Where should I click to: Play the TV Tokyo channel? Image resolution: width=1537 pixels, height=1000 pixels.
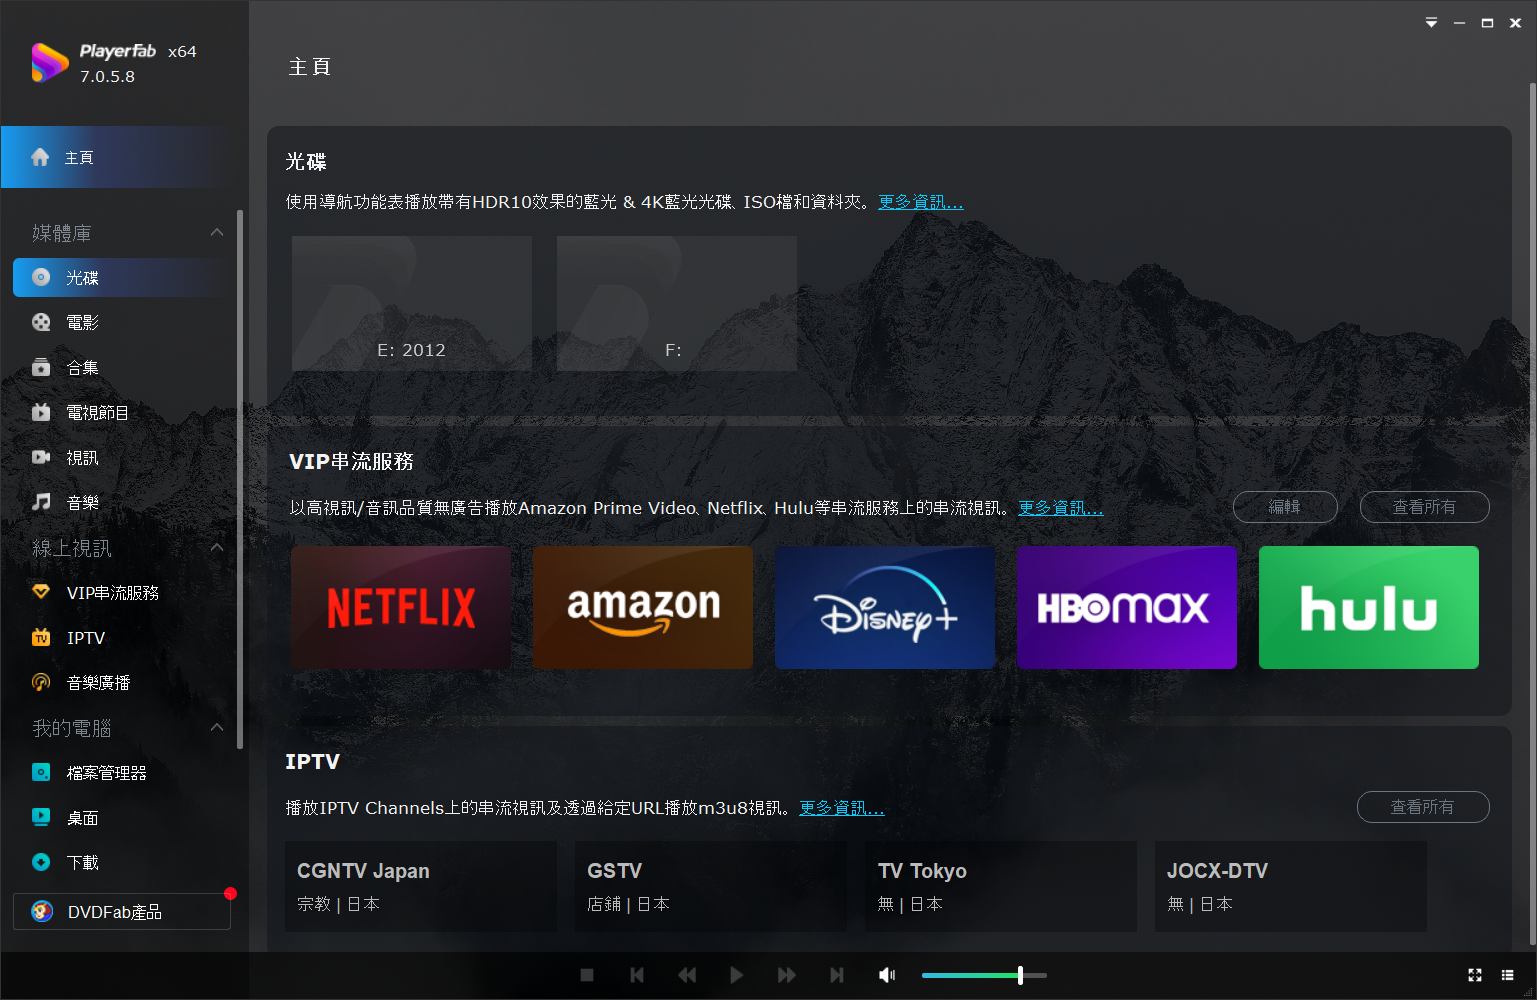pos(1001,886)
